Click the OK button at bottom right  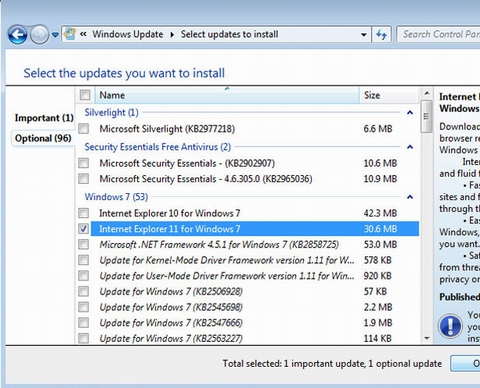[x=465, y=363]
